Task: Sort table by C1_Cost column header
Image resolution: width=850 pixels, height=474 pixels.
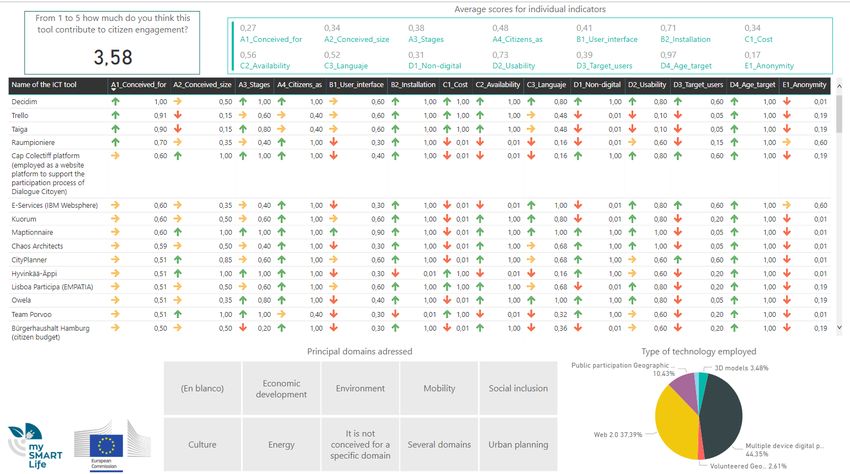Action: coord(455,85)
